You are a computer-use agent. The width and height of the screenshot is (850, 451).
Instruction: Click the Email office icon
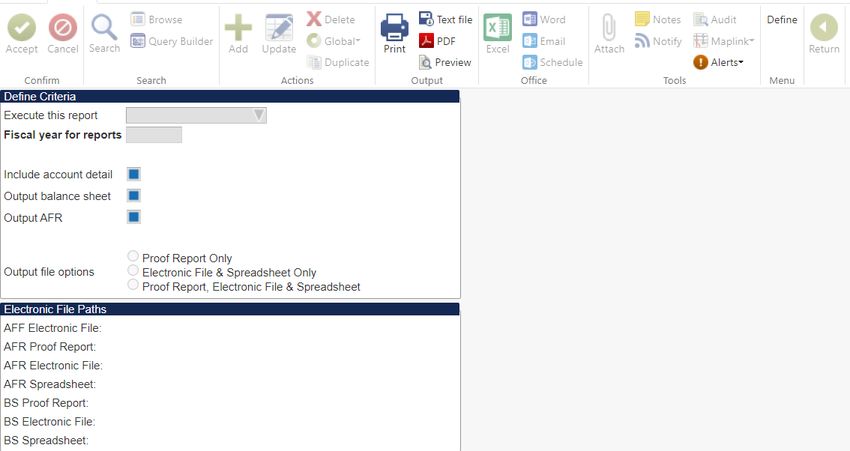coord(530,41)
